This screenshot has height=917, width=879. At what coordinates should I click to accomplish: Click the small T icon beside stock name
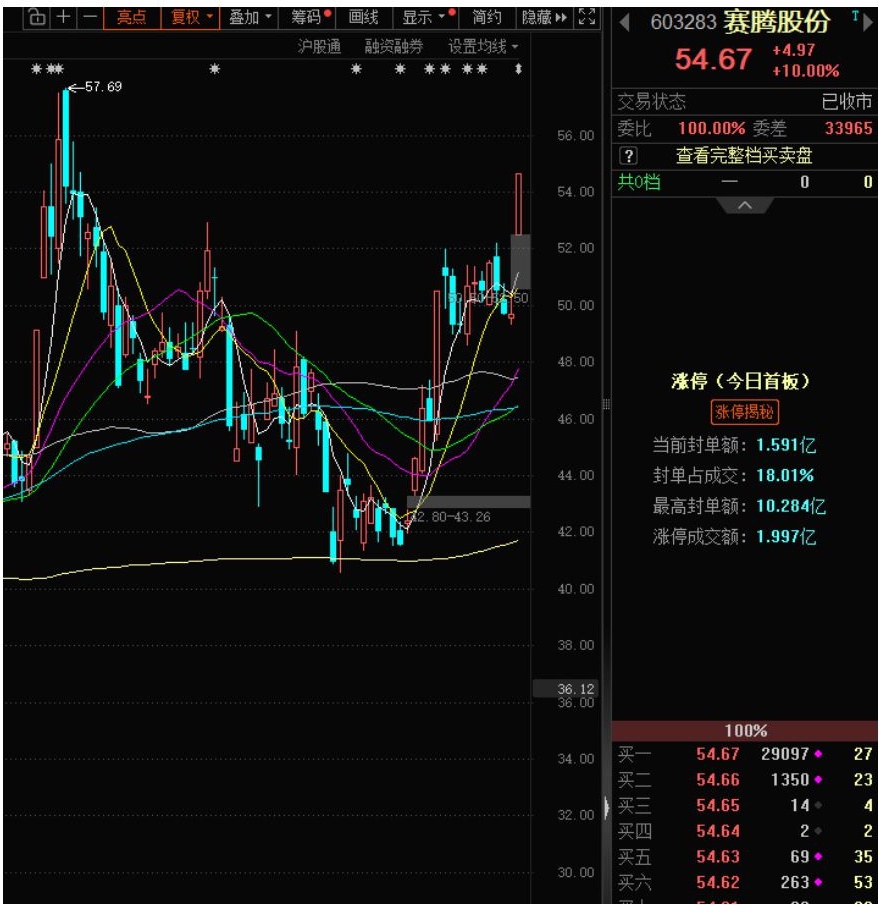(x=855, y=16)
